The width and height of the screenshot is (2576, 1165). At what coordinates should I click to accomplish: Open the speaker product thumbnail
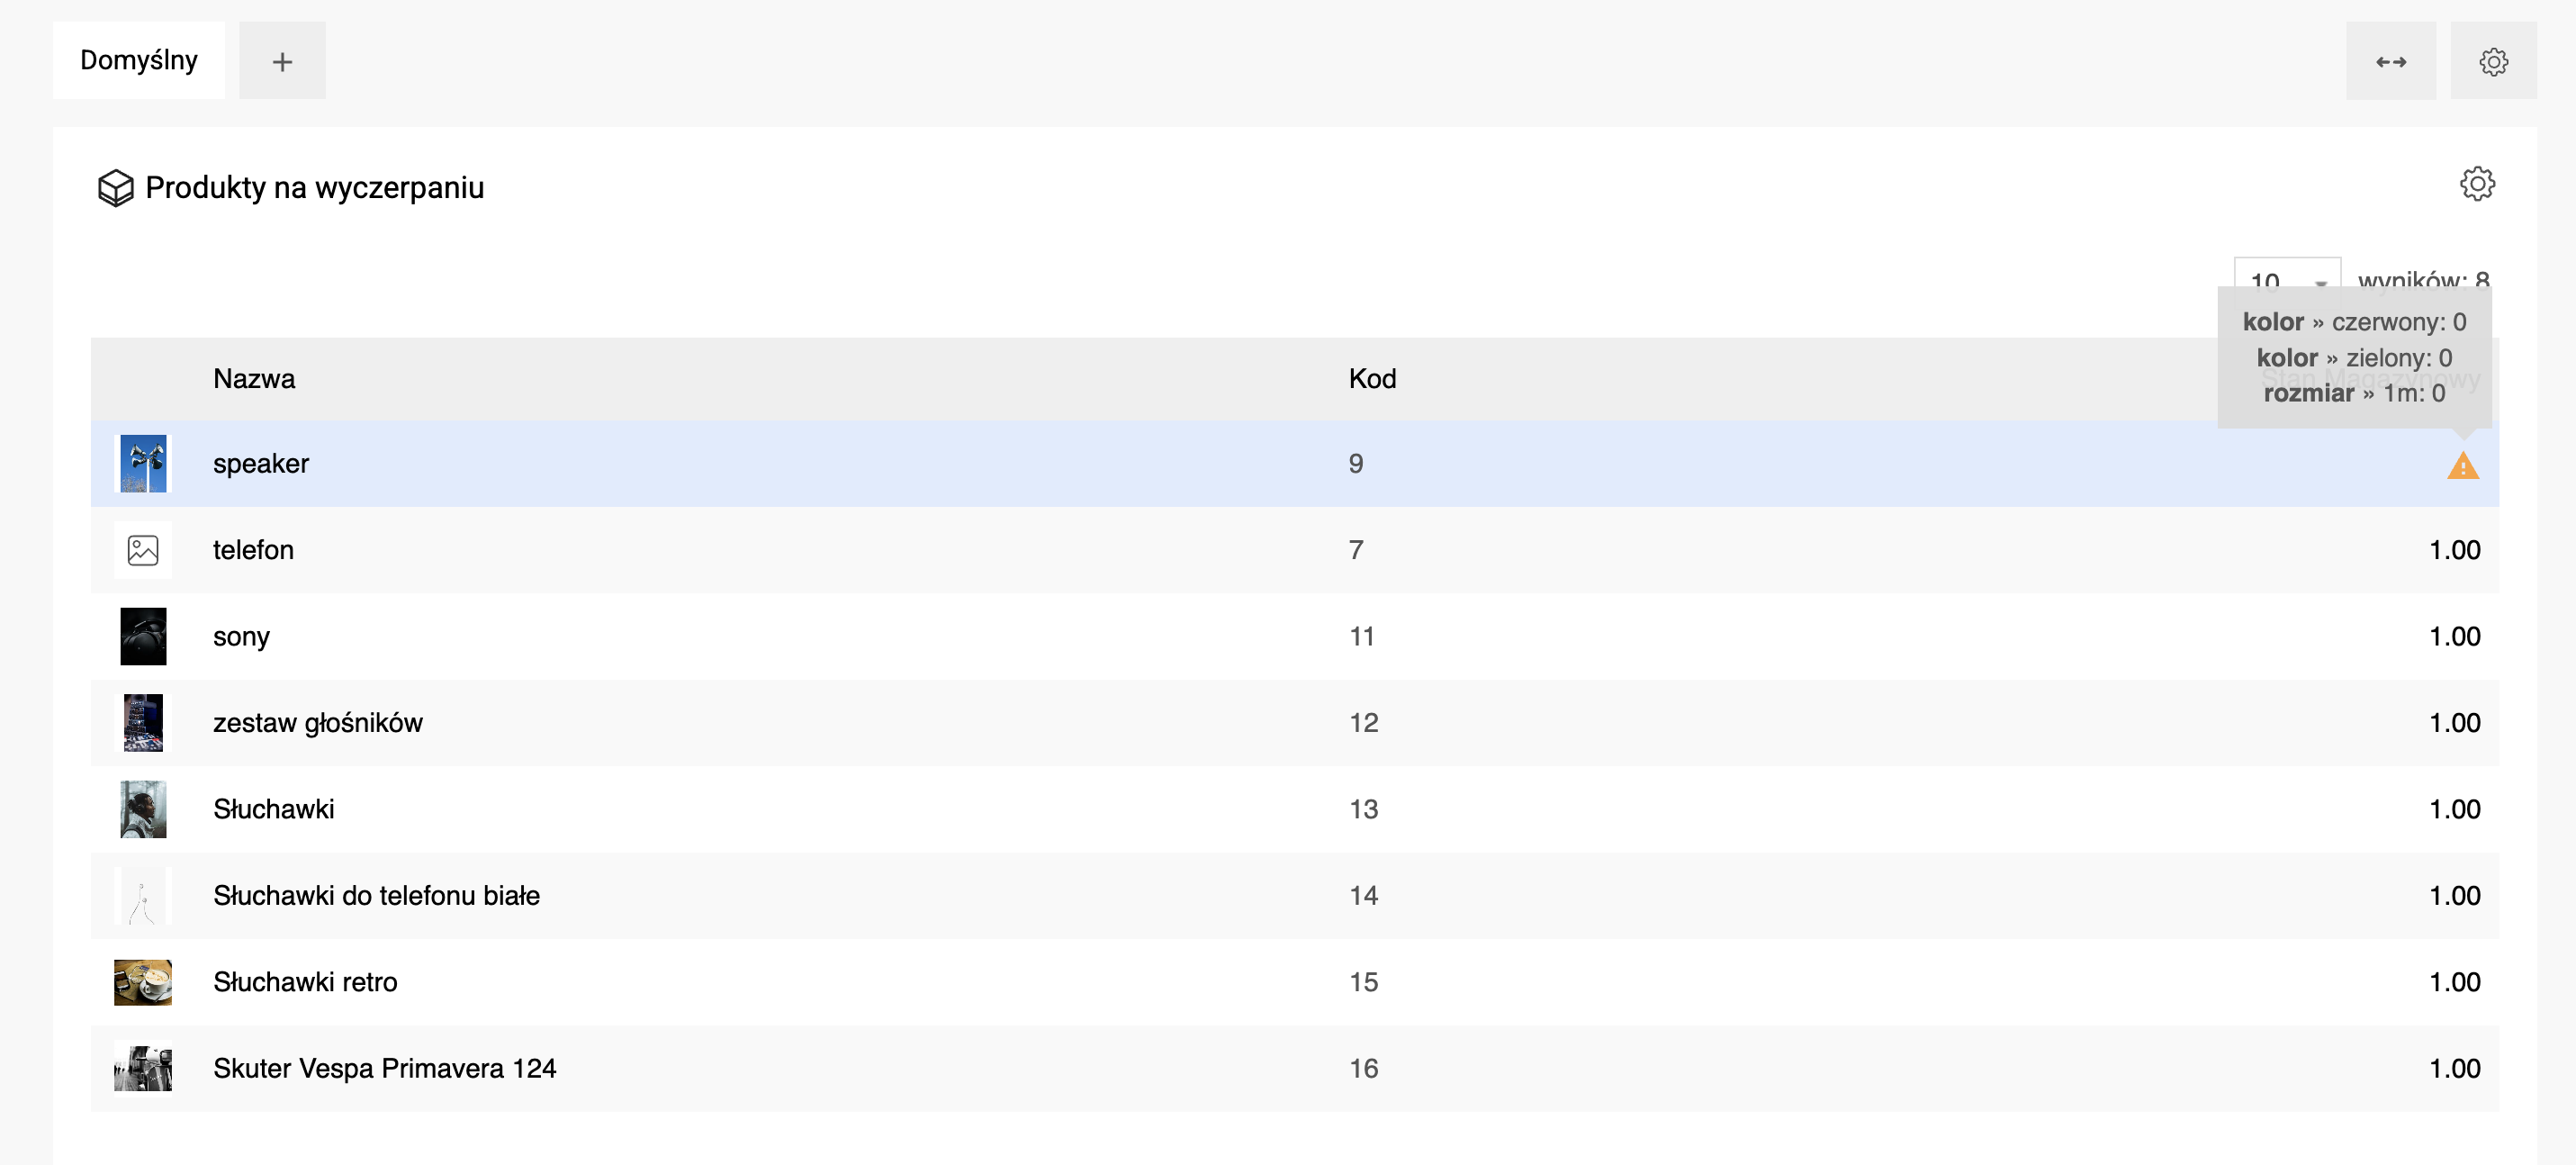pyautogui.click(x=143, y=464)
